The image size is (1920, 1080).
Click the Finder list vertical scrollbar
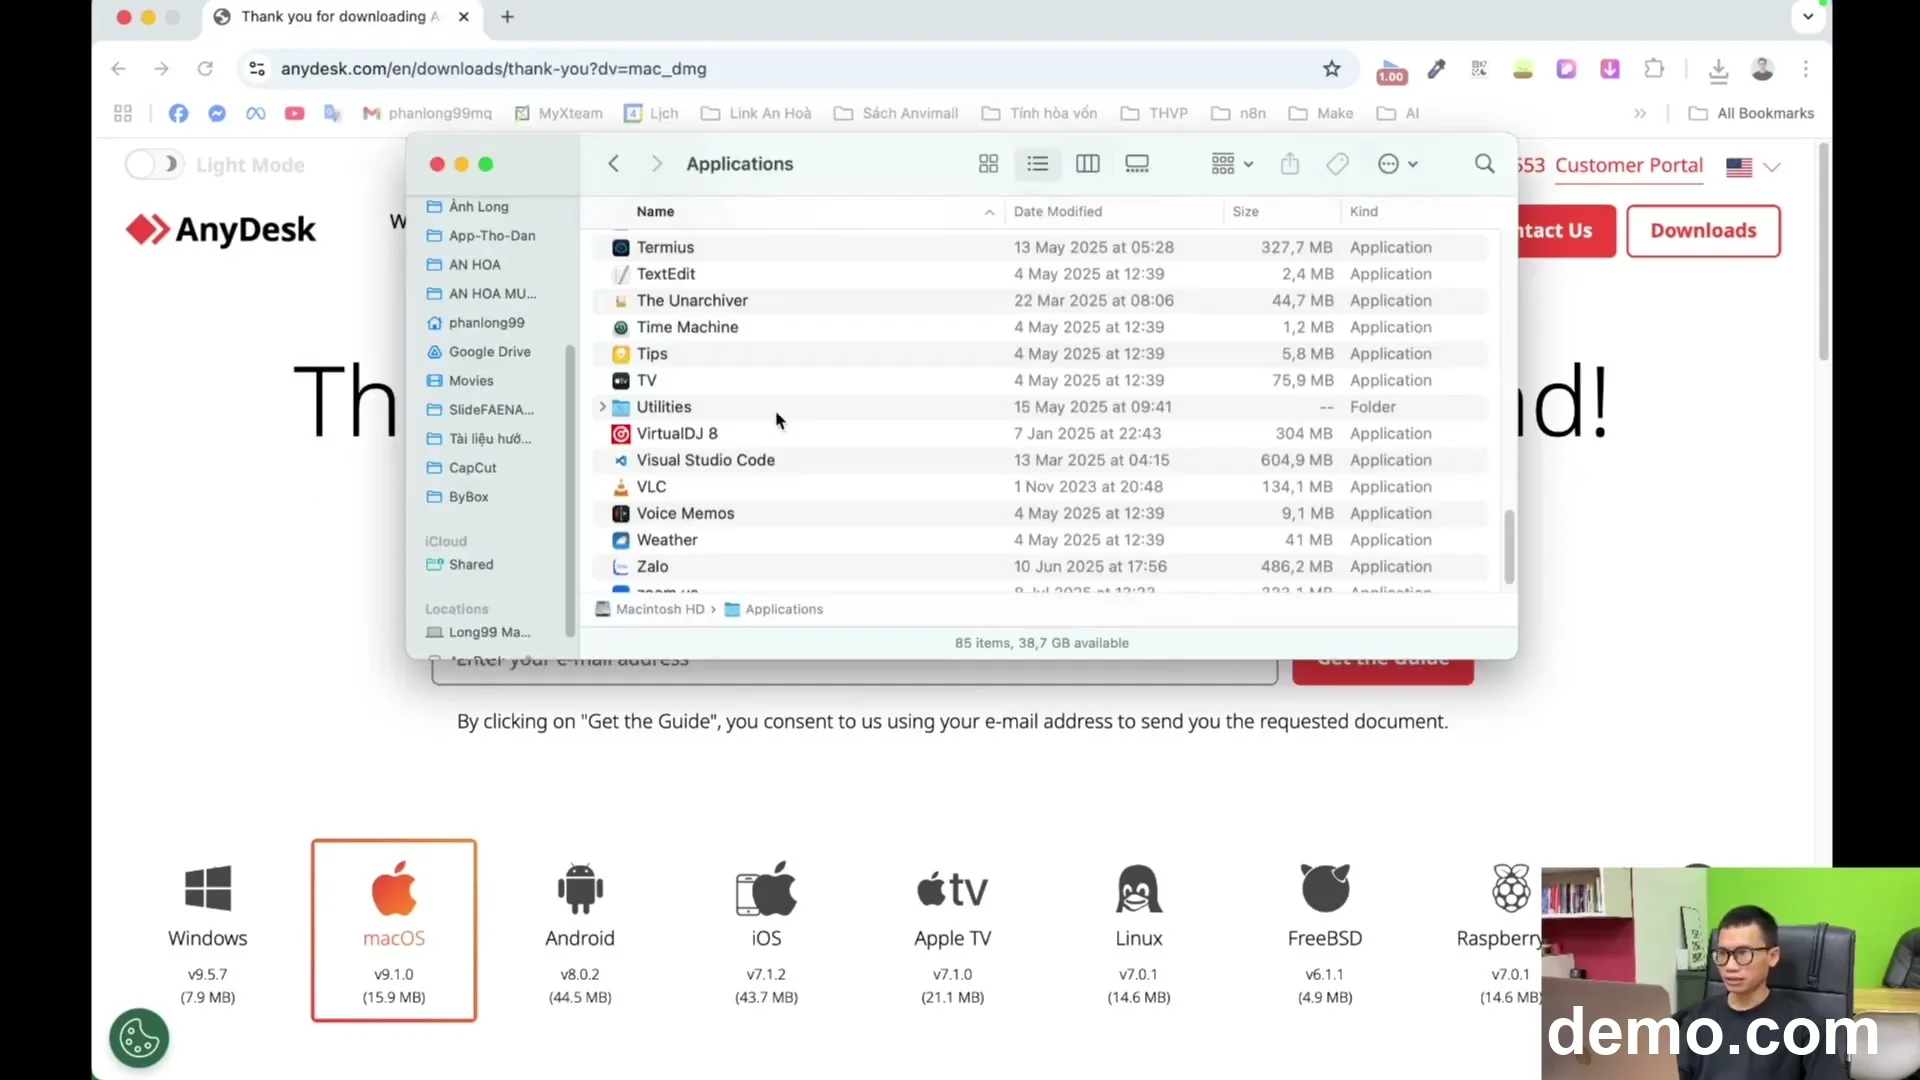pos(1509,547)
